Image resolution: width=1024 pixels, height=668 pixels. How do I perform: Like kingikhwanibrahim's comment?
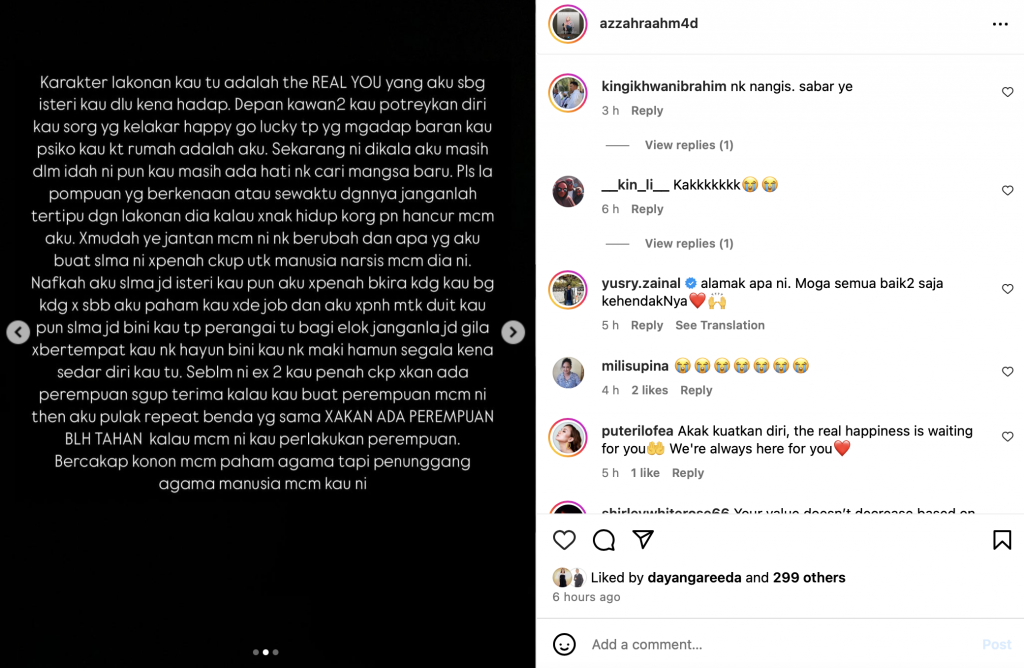(1008, 92)
